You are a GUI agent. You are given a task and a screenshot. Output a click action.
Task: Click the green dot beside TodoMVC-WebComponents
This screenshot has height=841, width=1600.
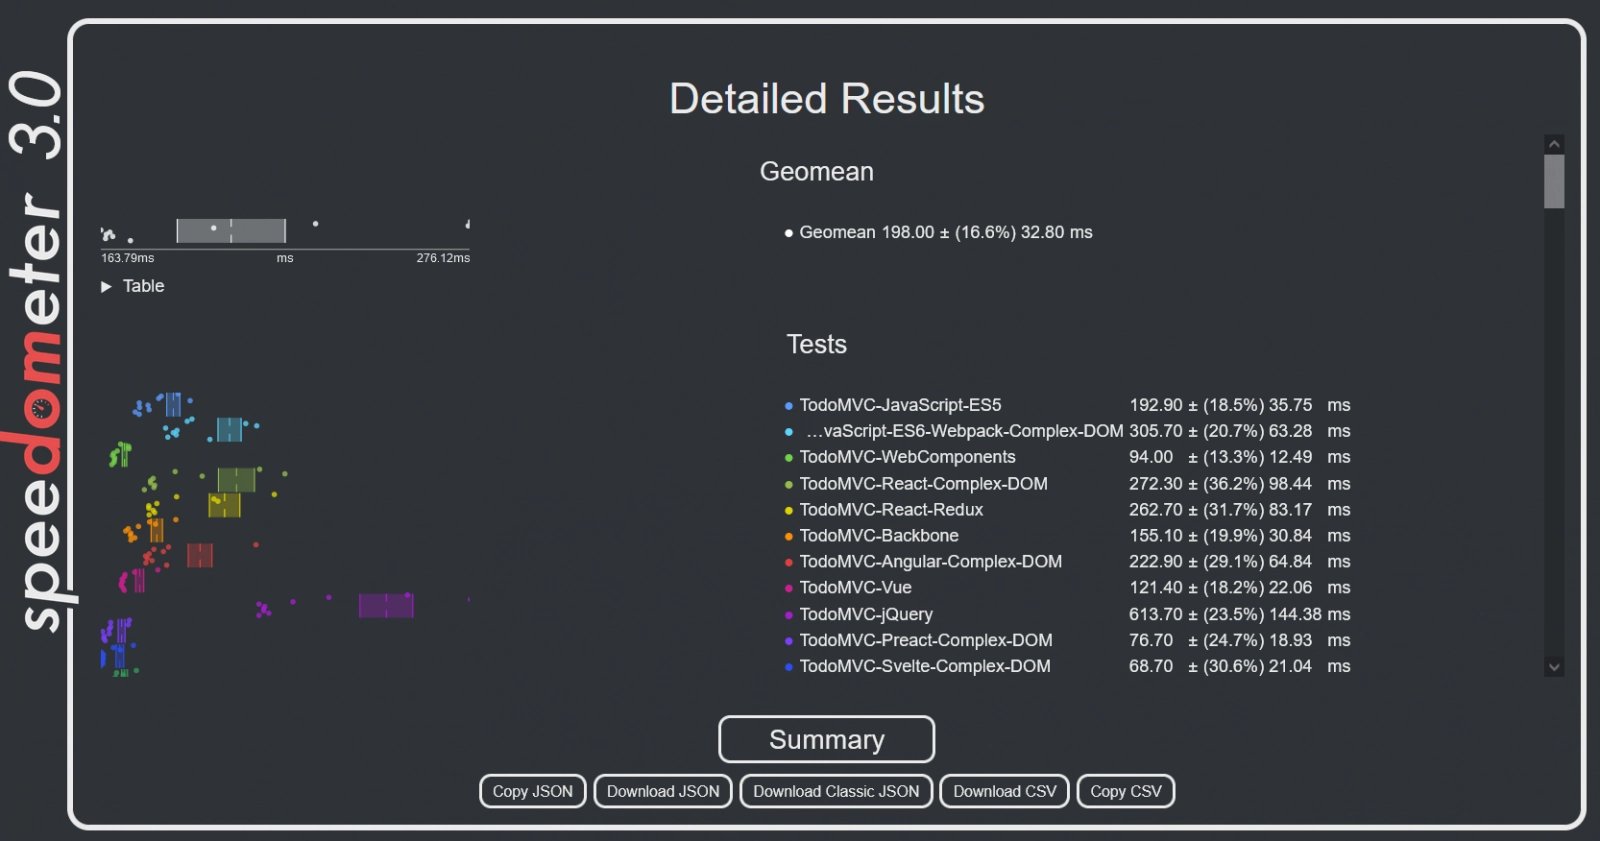tap(789, 458)
